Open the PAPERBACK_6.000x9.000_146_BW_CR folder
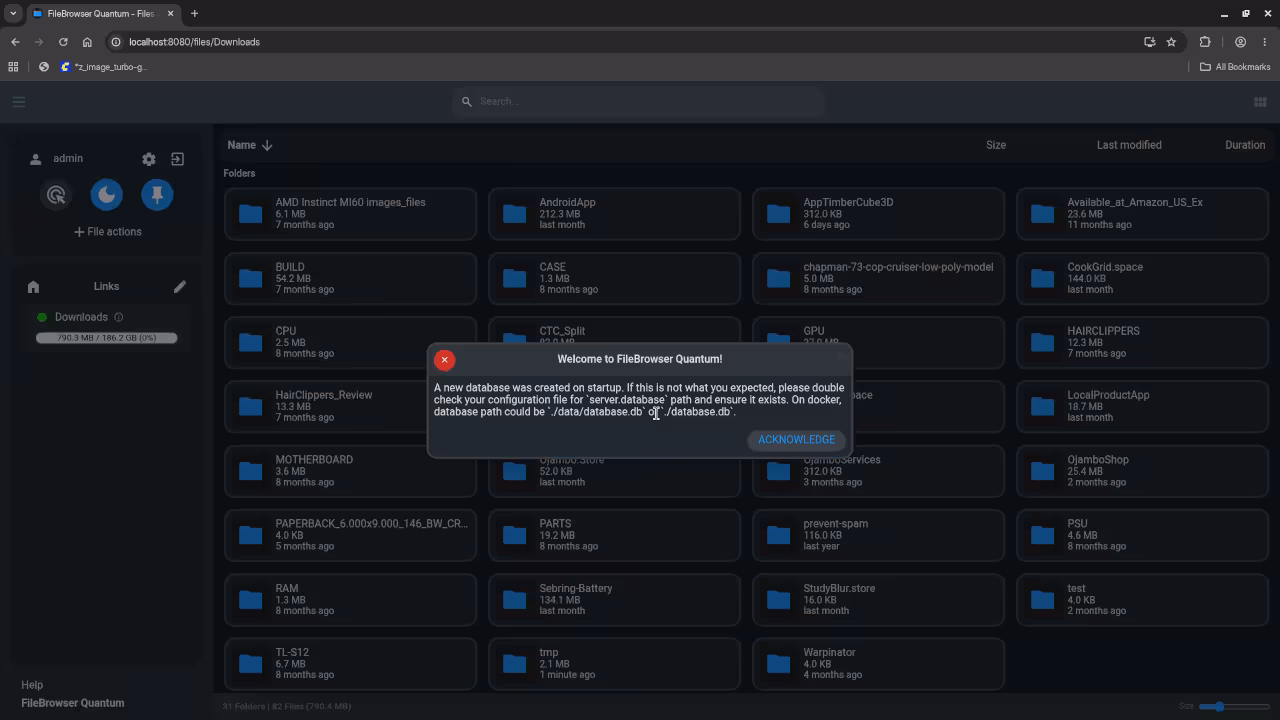Screen dimensions: 1280x720 (351, 535)
